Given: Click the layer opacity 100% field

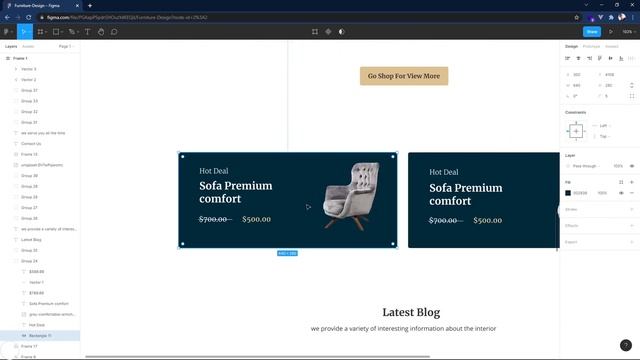Looking at the screenshot, I should (x=618, y=166).
